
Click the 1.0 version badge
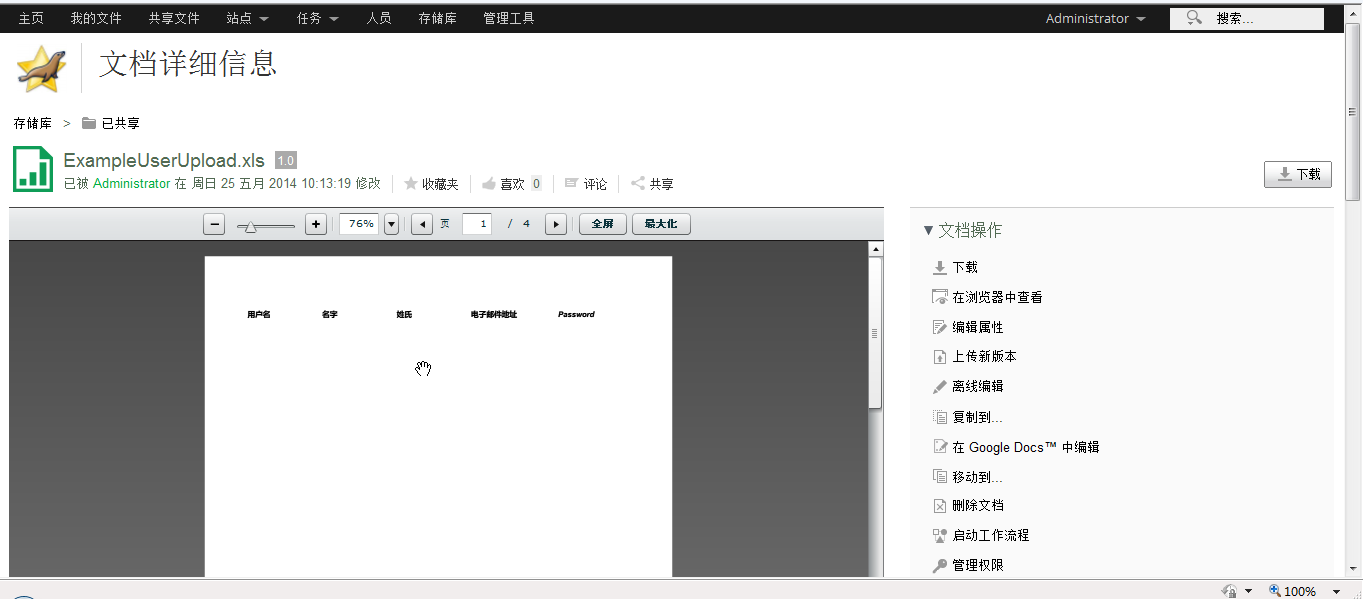pyautogui.click(x=286, y=161)
